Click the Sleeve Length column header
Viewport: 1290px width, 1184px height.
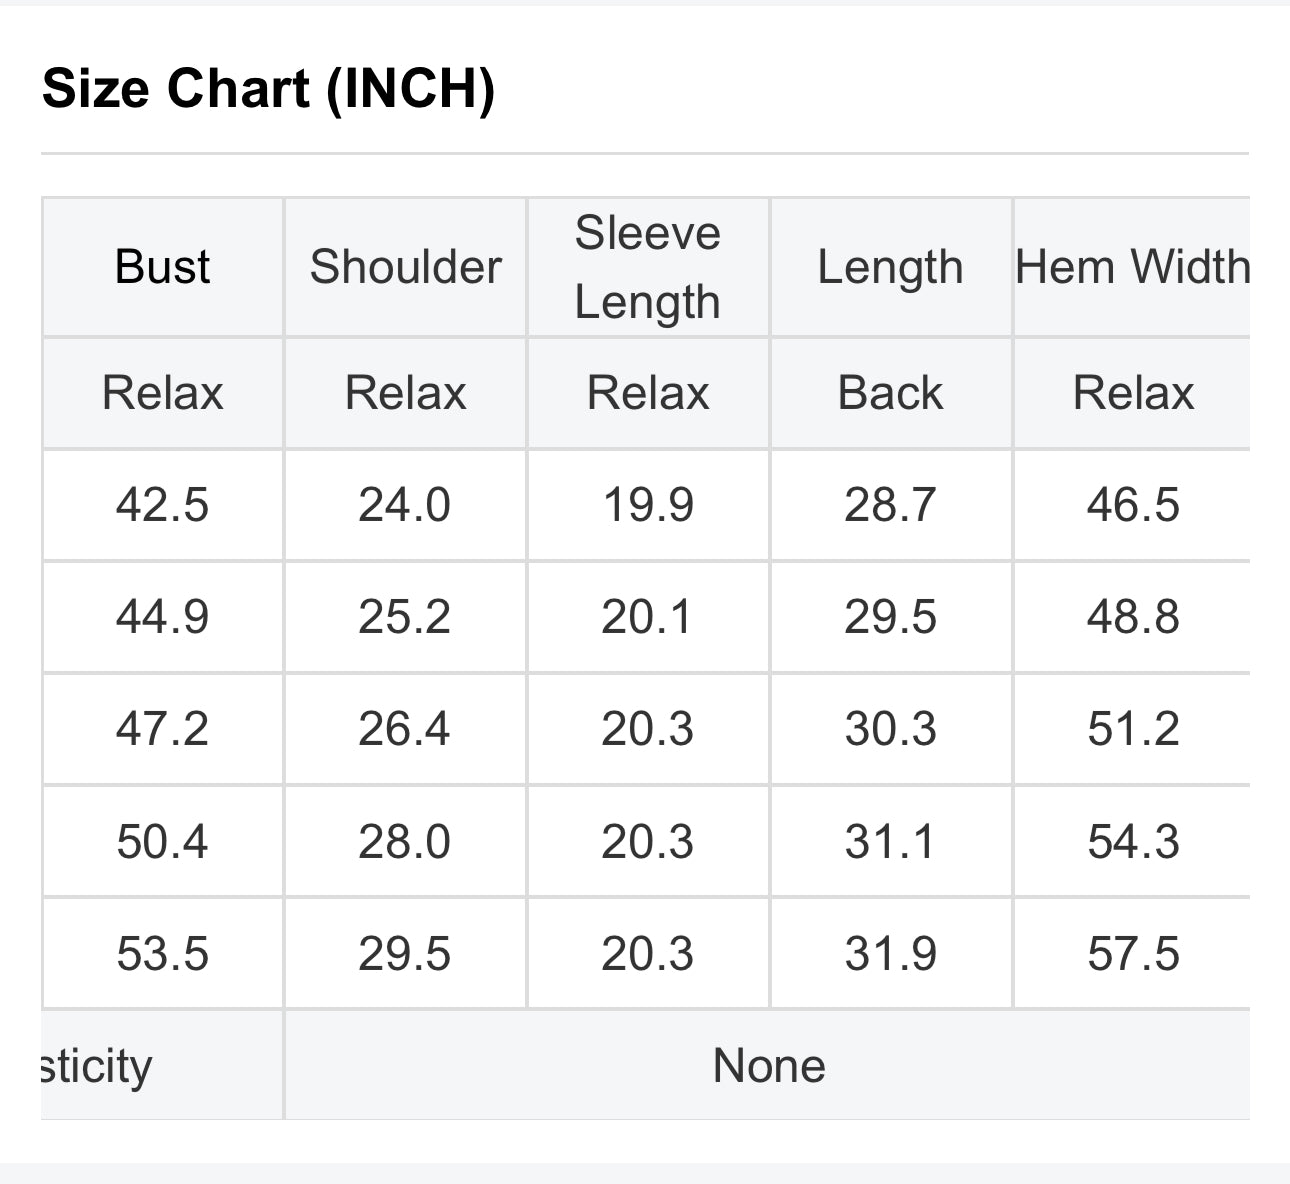tap(648, 267)
